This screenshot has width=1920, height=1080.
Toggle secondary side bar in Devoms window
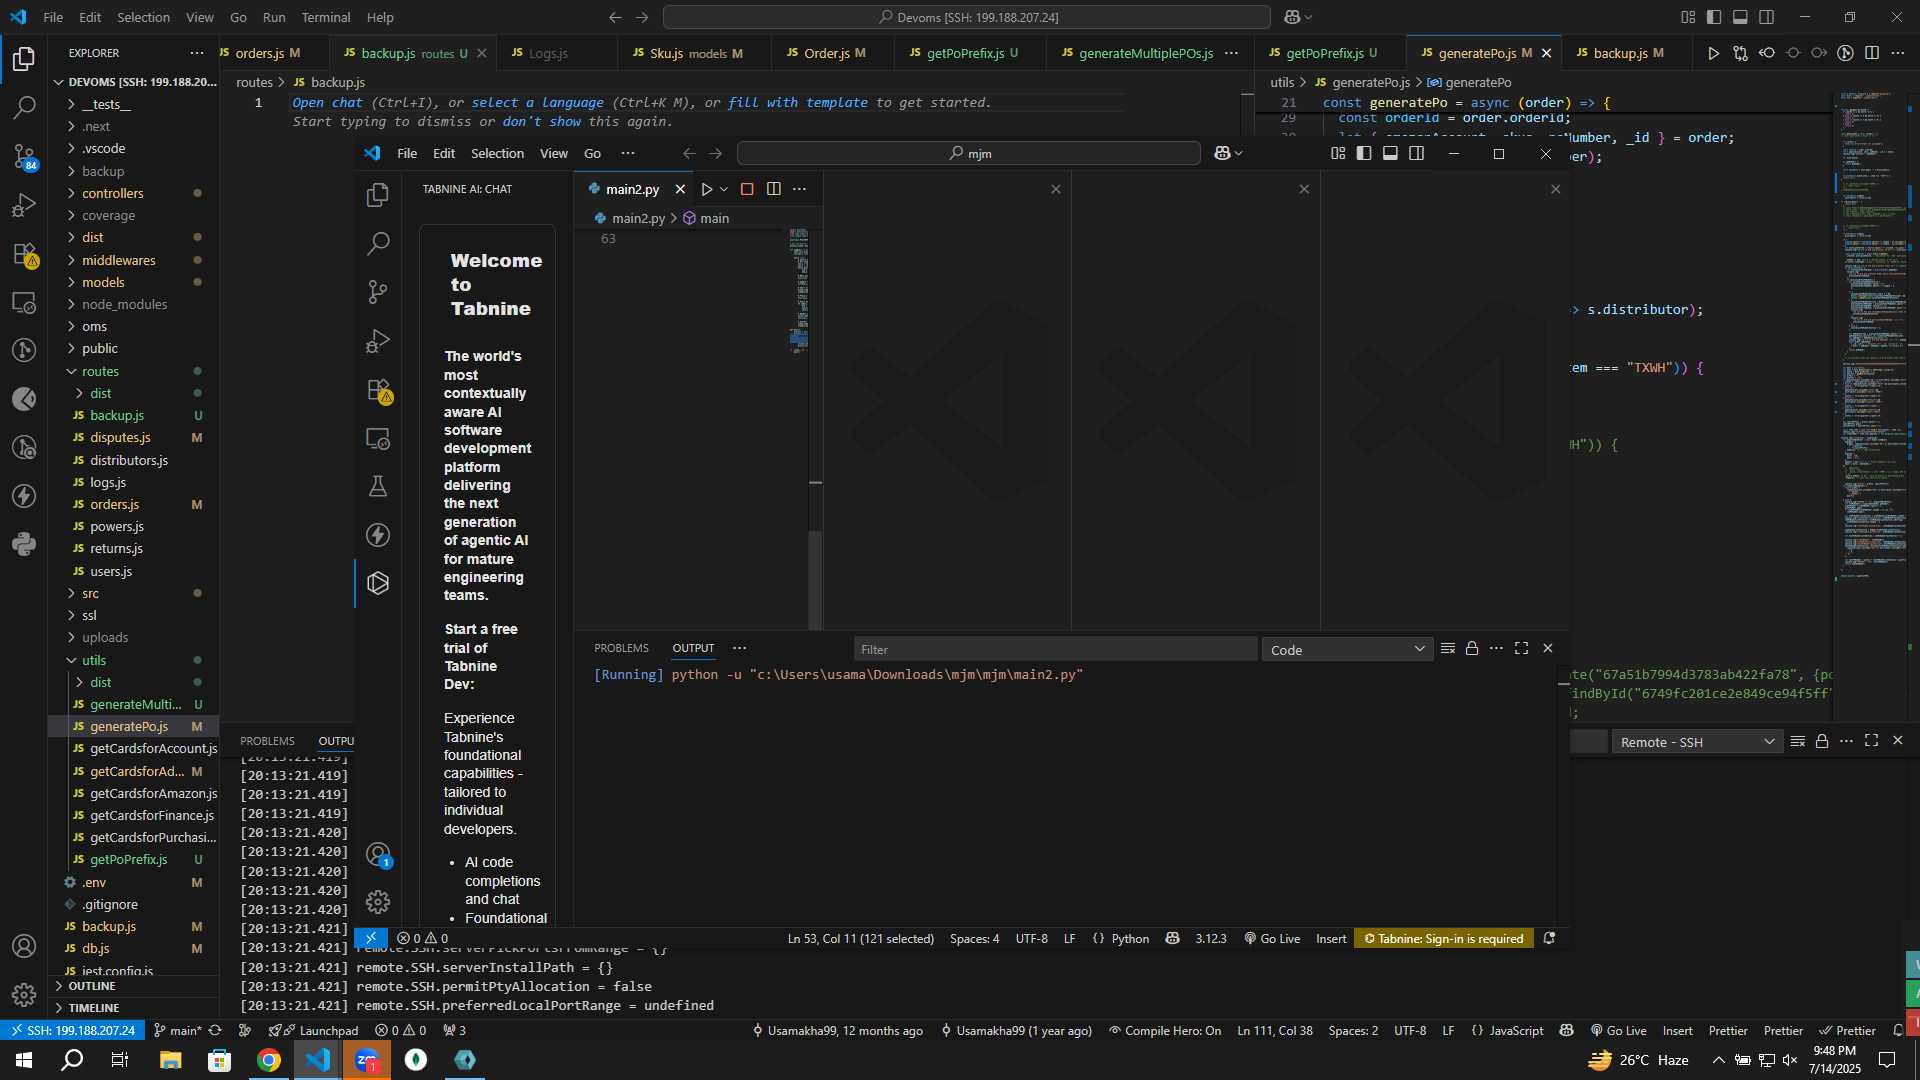(x=1767, y=17)
